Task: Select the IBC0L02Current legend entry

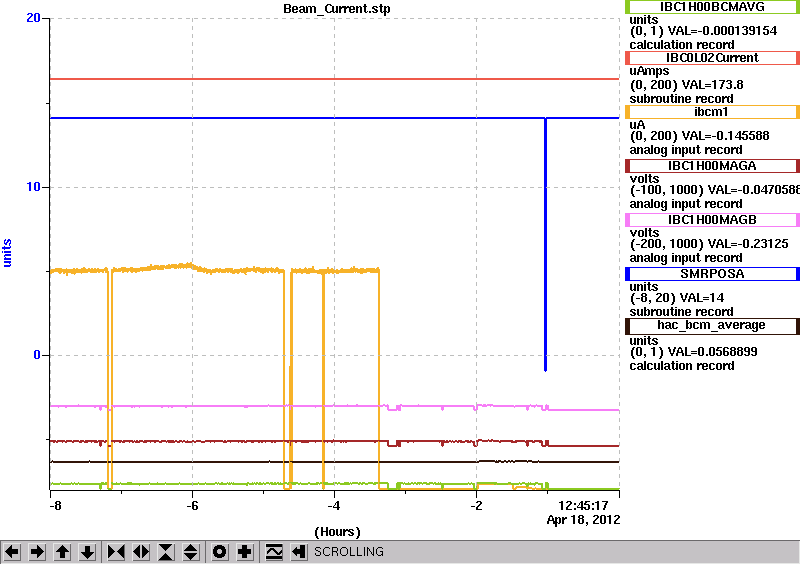Action: point(712,58)
